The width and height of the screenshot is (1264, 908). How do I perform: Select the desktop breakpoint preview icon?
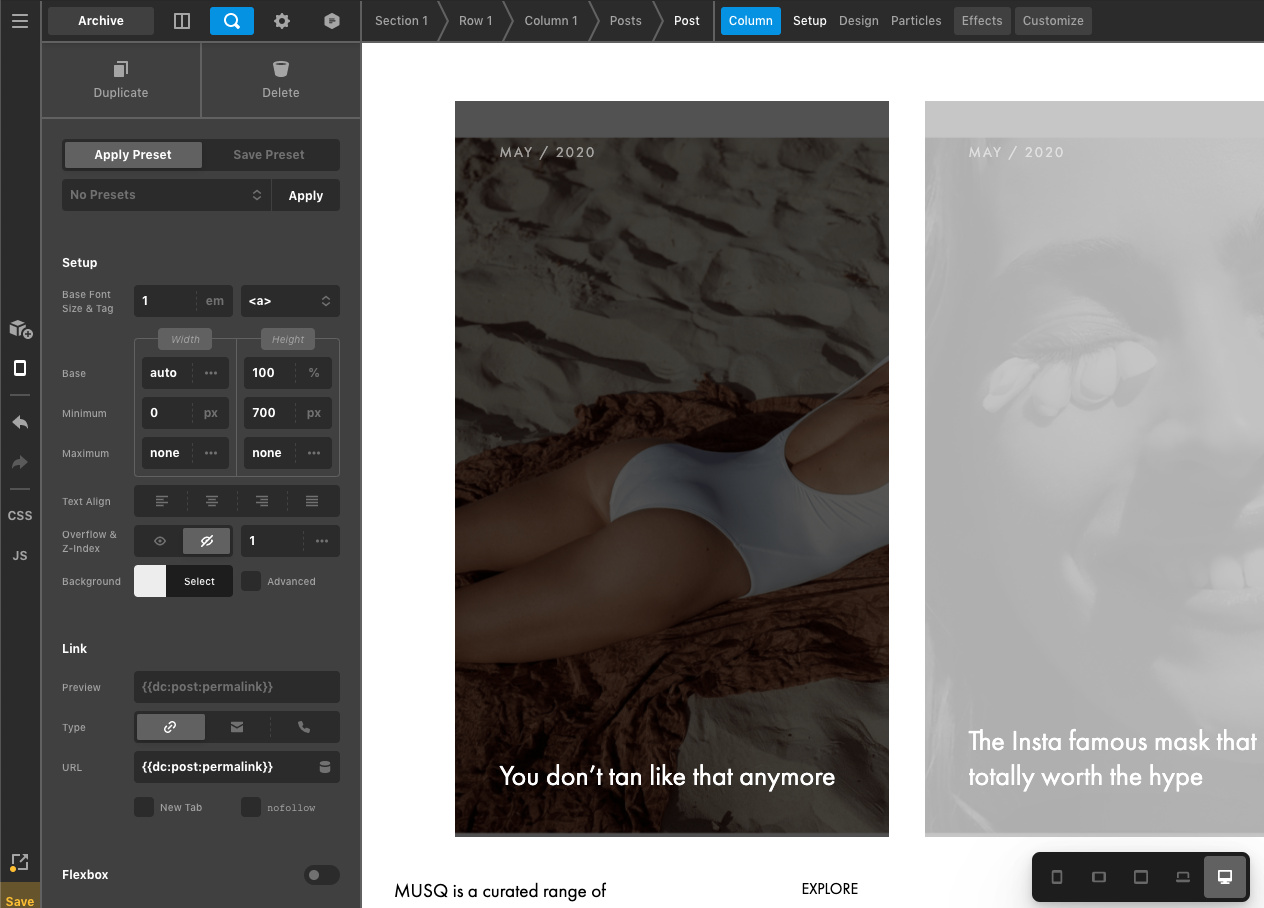[1224, 877]
